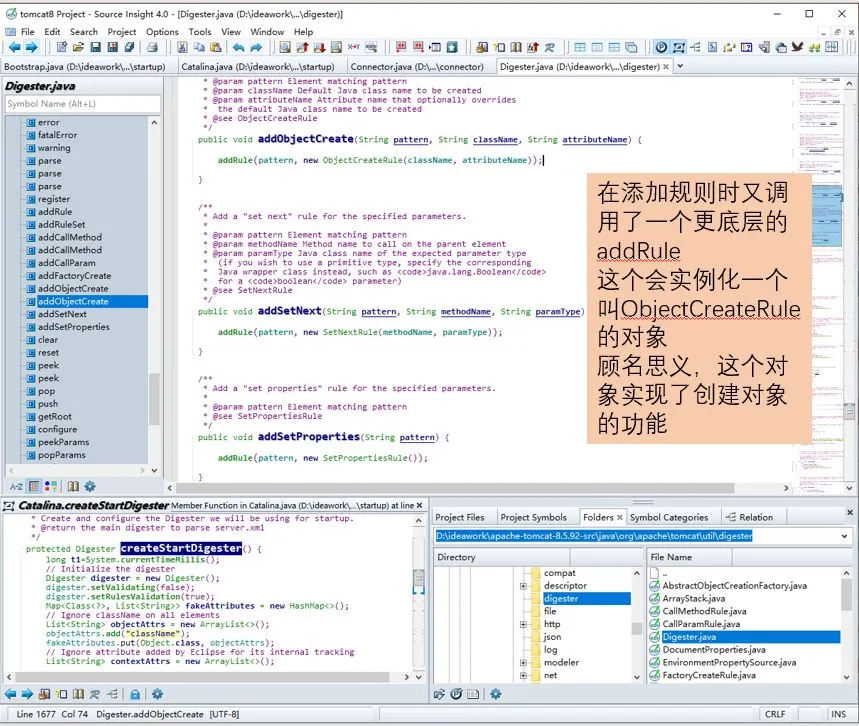Viewport: 859px width, 726px height.
Task: Open the File menu
Action: (27, 32)
